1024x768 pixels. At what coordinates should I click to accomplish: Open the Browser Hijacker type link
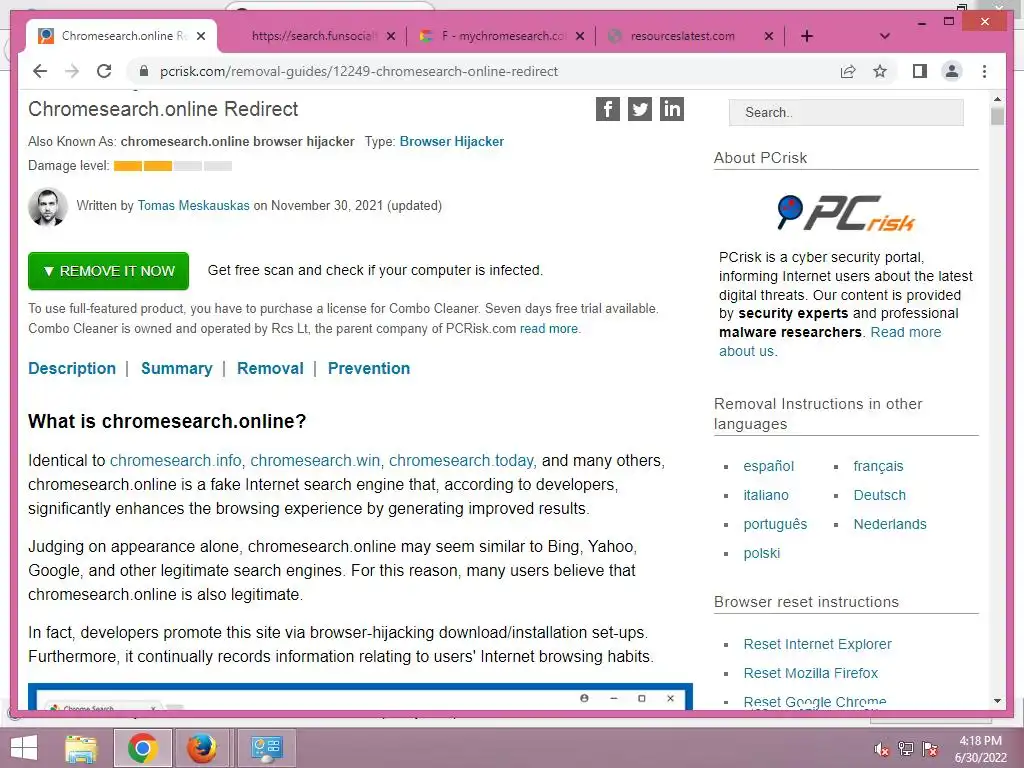tap(451, 142)
